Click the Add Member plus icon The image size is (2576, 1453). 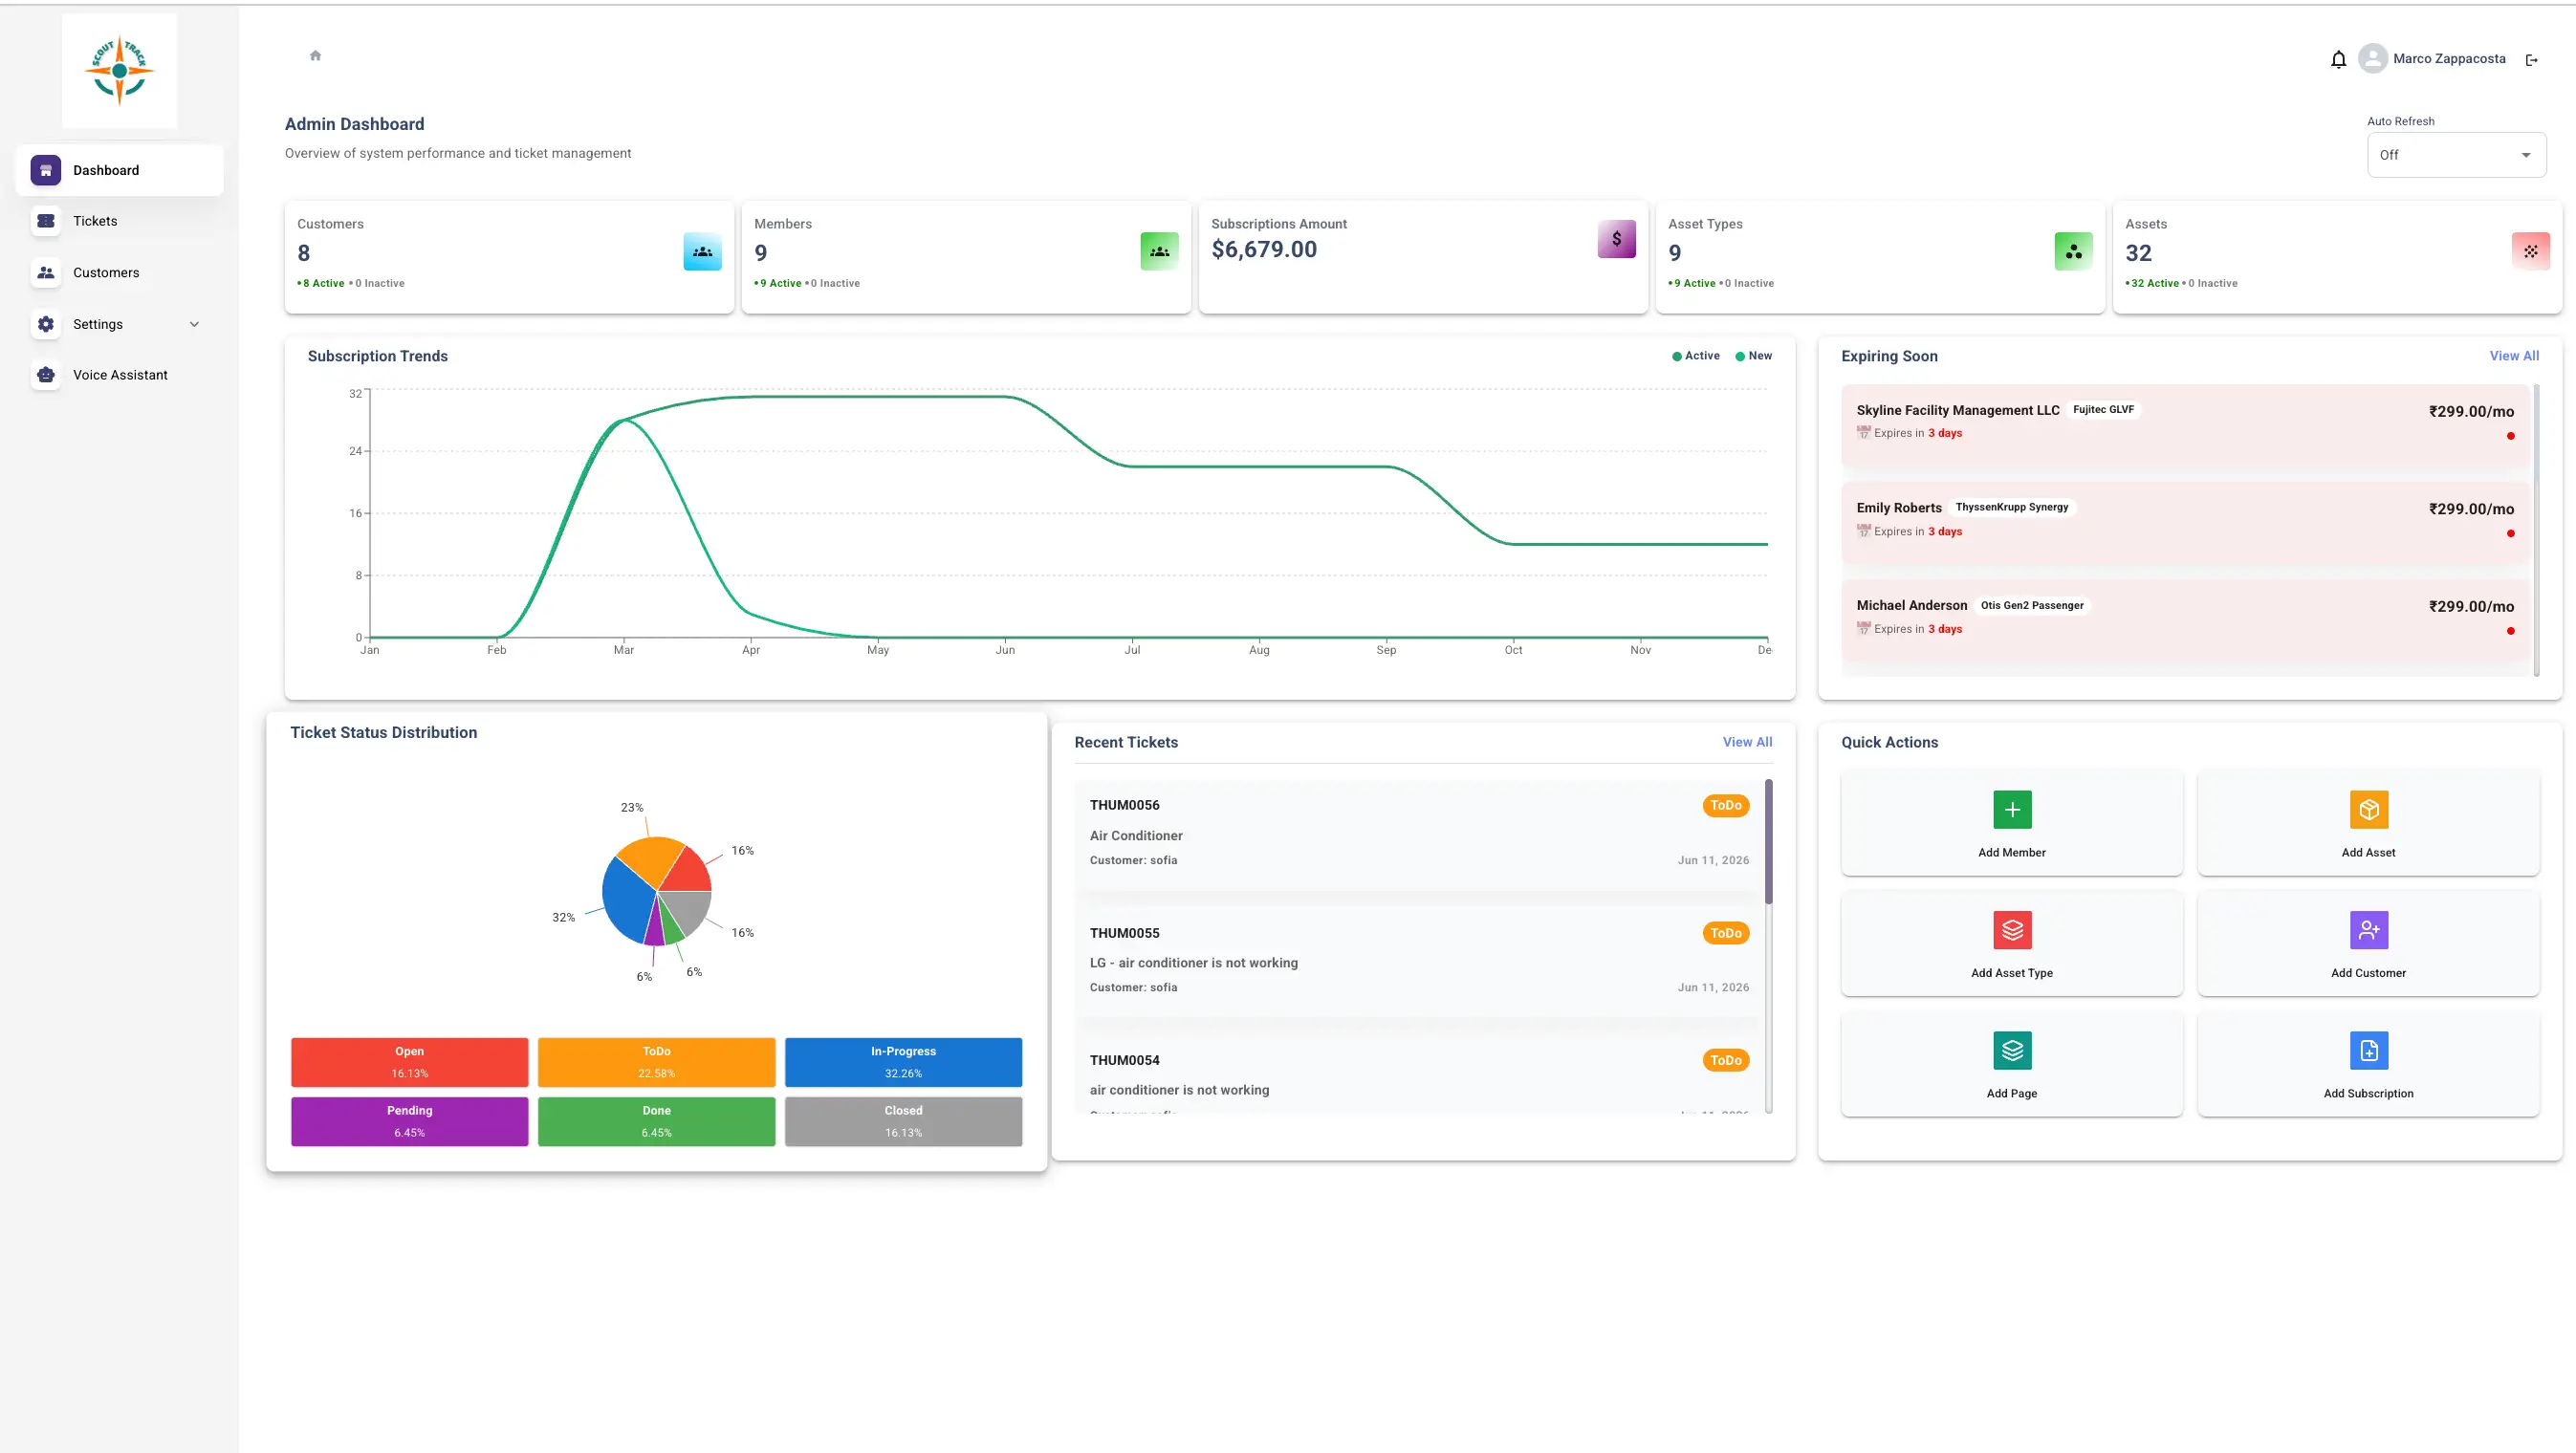pos(2012,809)
